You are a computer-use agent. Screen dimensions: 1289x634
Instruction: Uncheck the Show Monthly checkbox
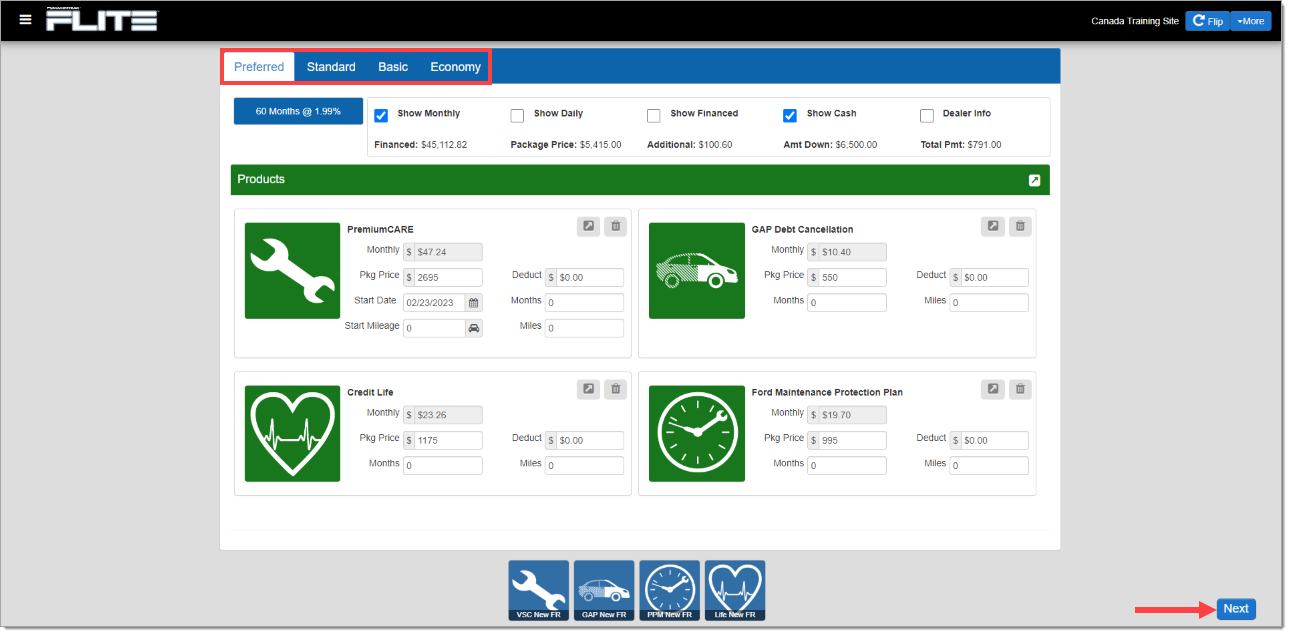[381, 115]
